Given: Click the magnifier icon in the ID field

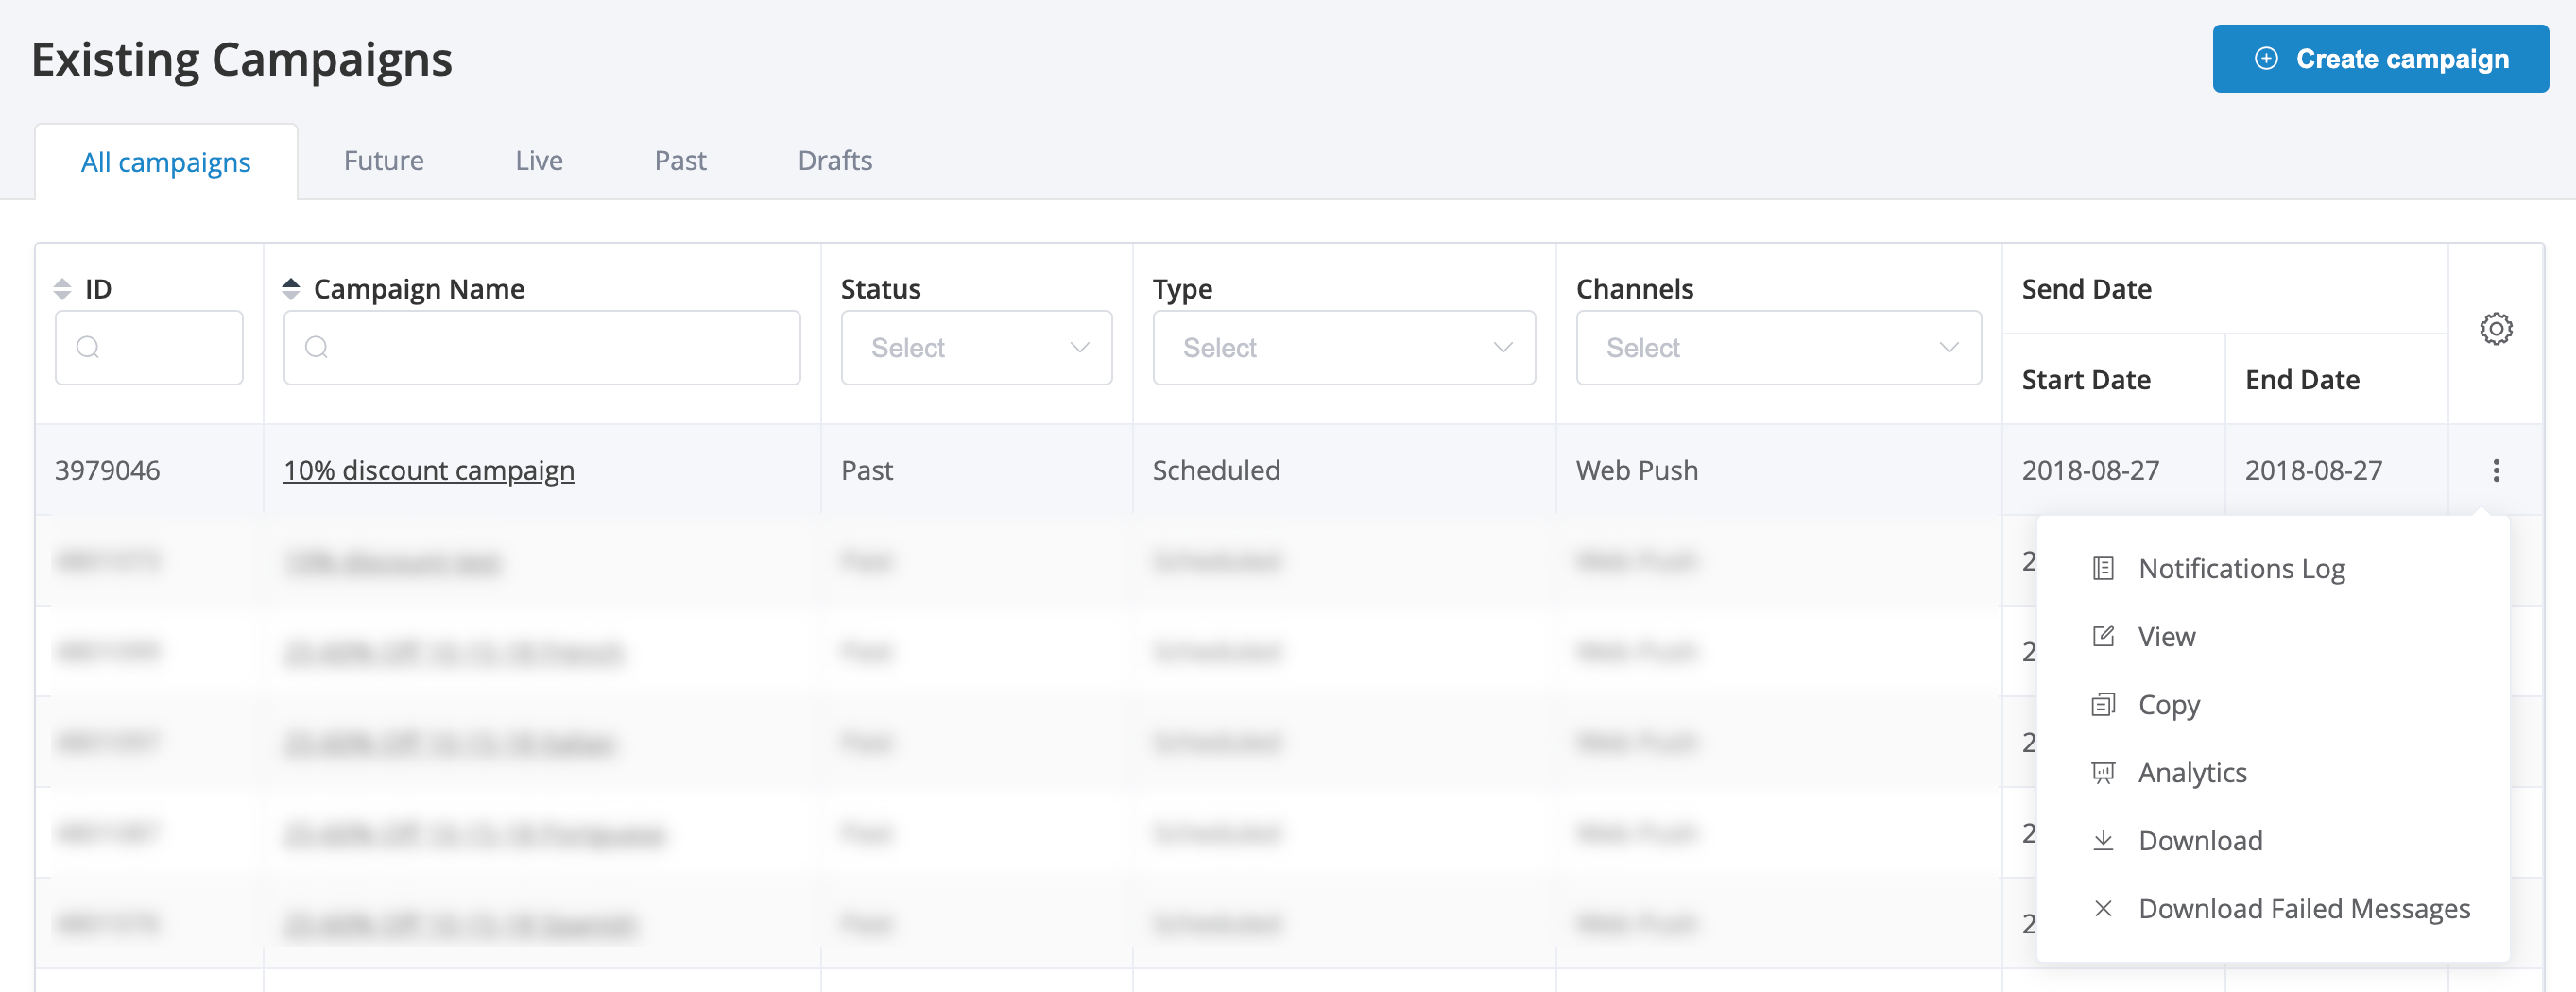Looking at the screenshot, I should coord(88,347).
